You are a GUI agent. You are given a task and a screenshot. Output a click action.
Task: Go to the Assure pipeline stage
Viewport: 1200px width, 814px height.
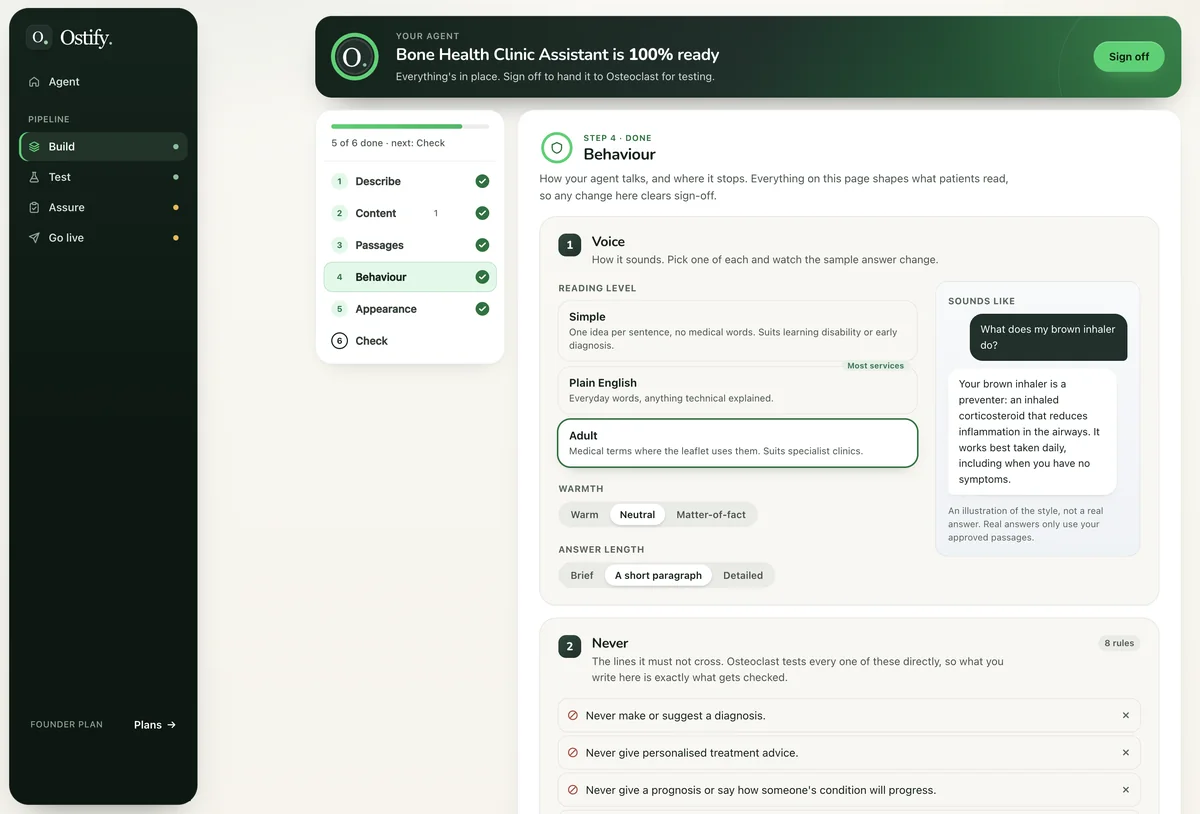[103, 207]
